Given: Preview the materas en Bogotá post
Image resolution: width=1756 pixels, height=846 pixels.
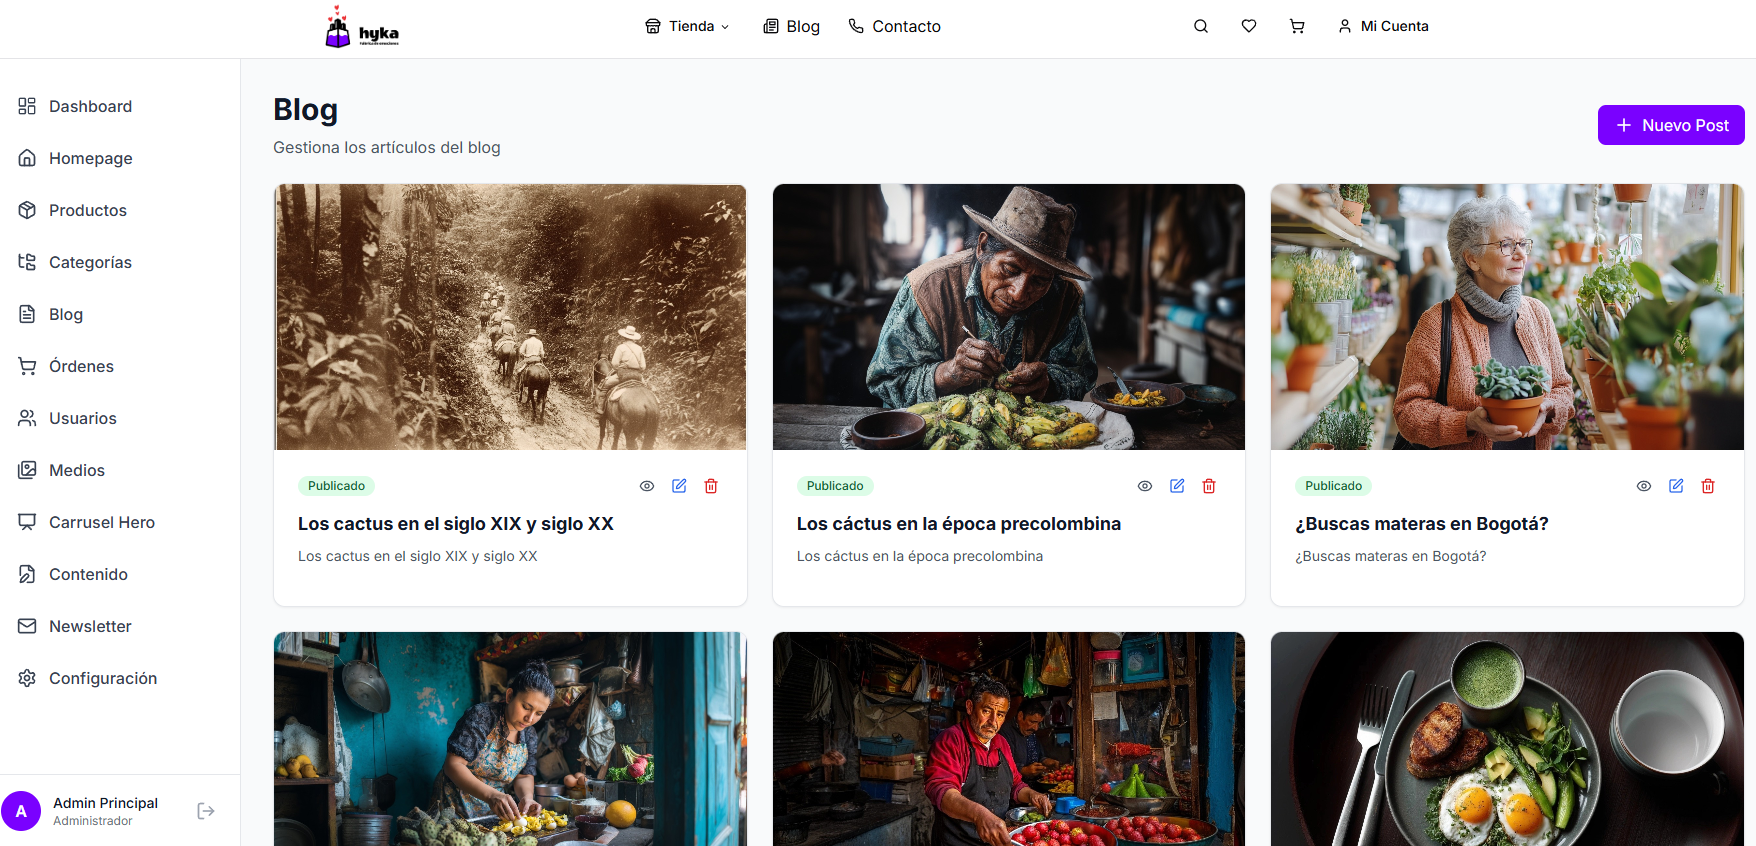Looking at the screenshot, I should coord(1644,486).
